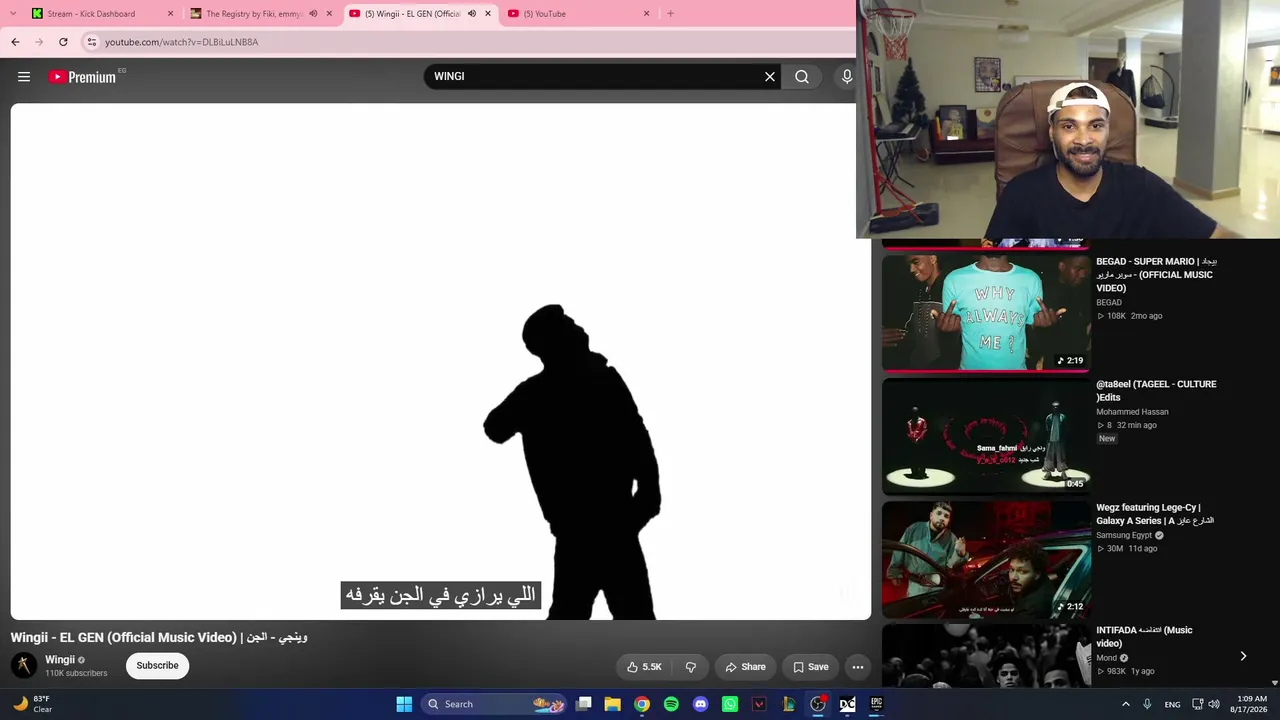Open Task View on the taskbar
Screen dimensions: 1280x720
pos(584,704)
